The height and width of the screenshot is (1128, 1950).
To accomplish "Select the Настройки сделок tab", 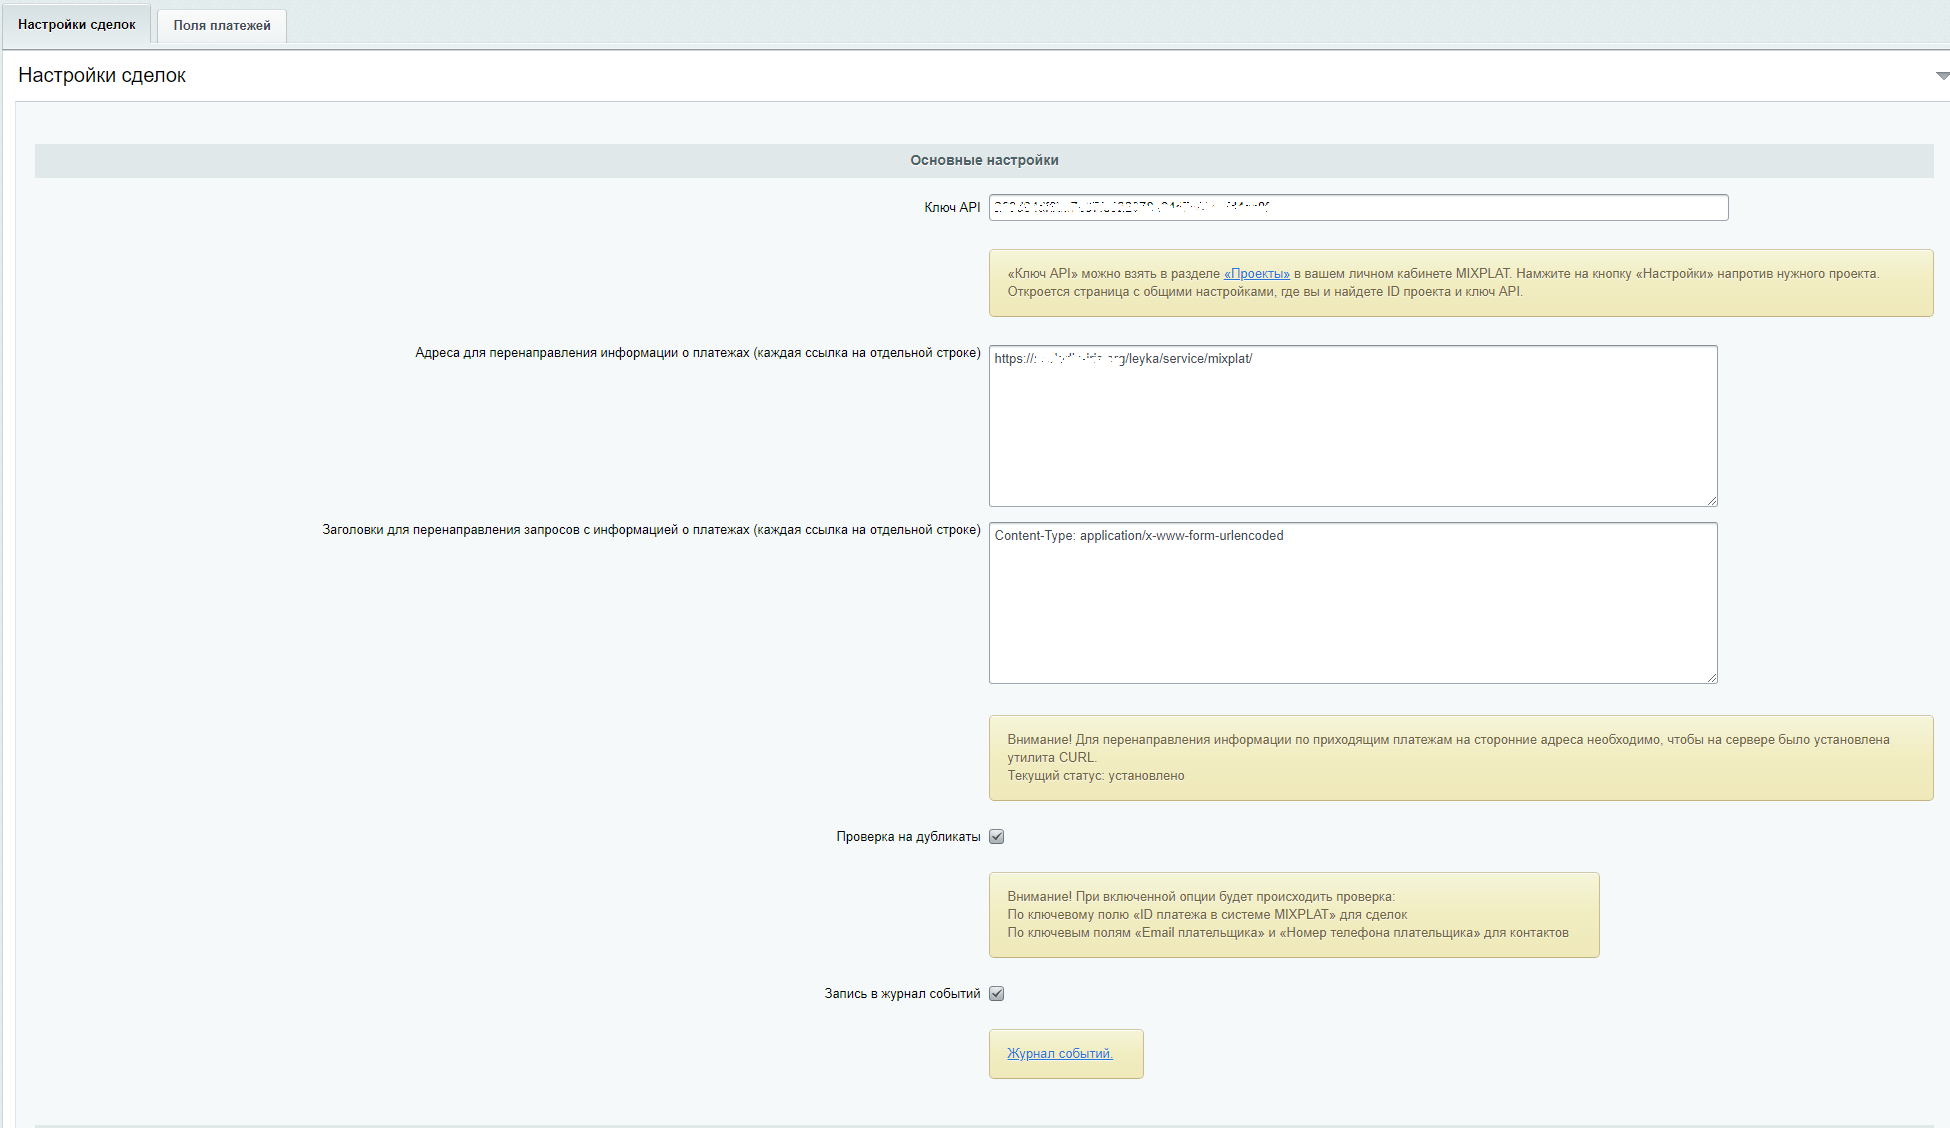I will pyautogui.click(x=77, y=24).
